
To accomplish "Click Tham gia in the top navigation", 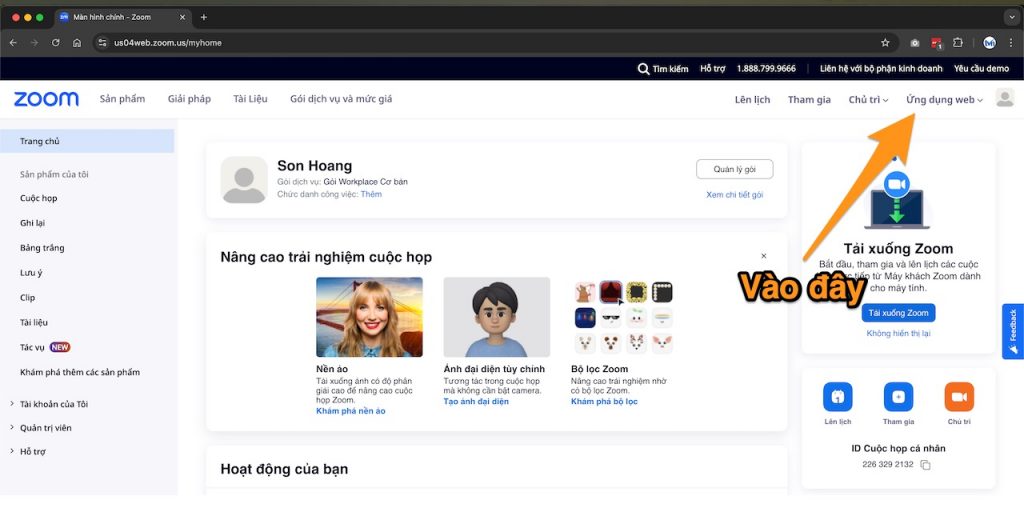I will pyautogui.click(x=809, y=99).
